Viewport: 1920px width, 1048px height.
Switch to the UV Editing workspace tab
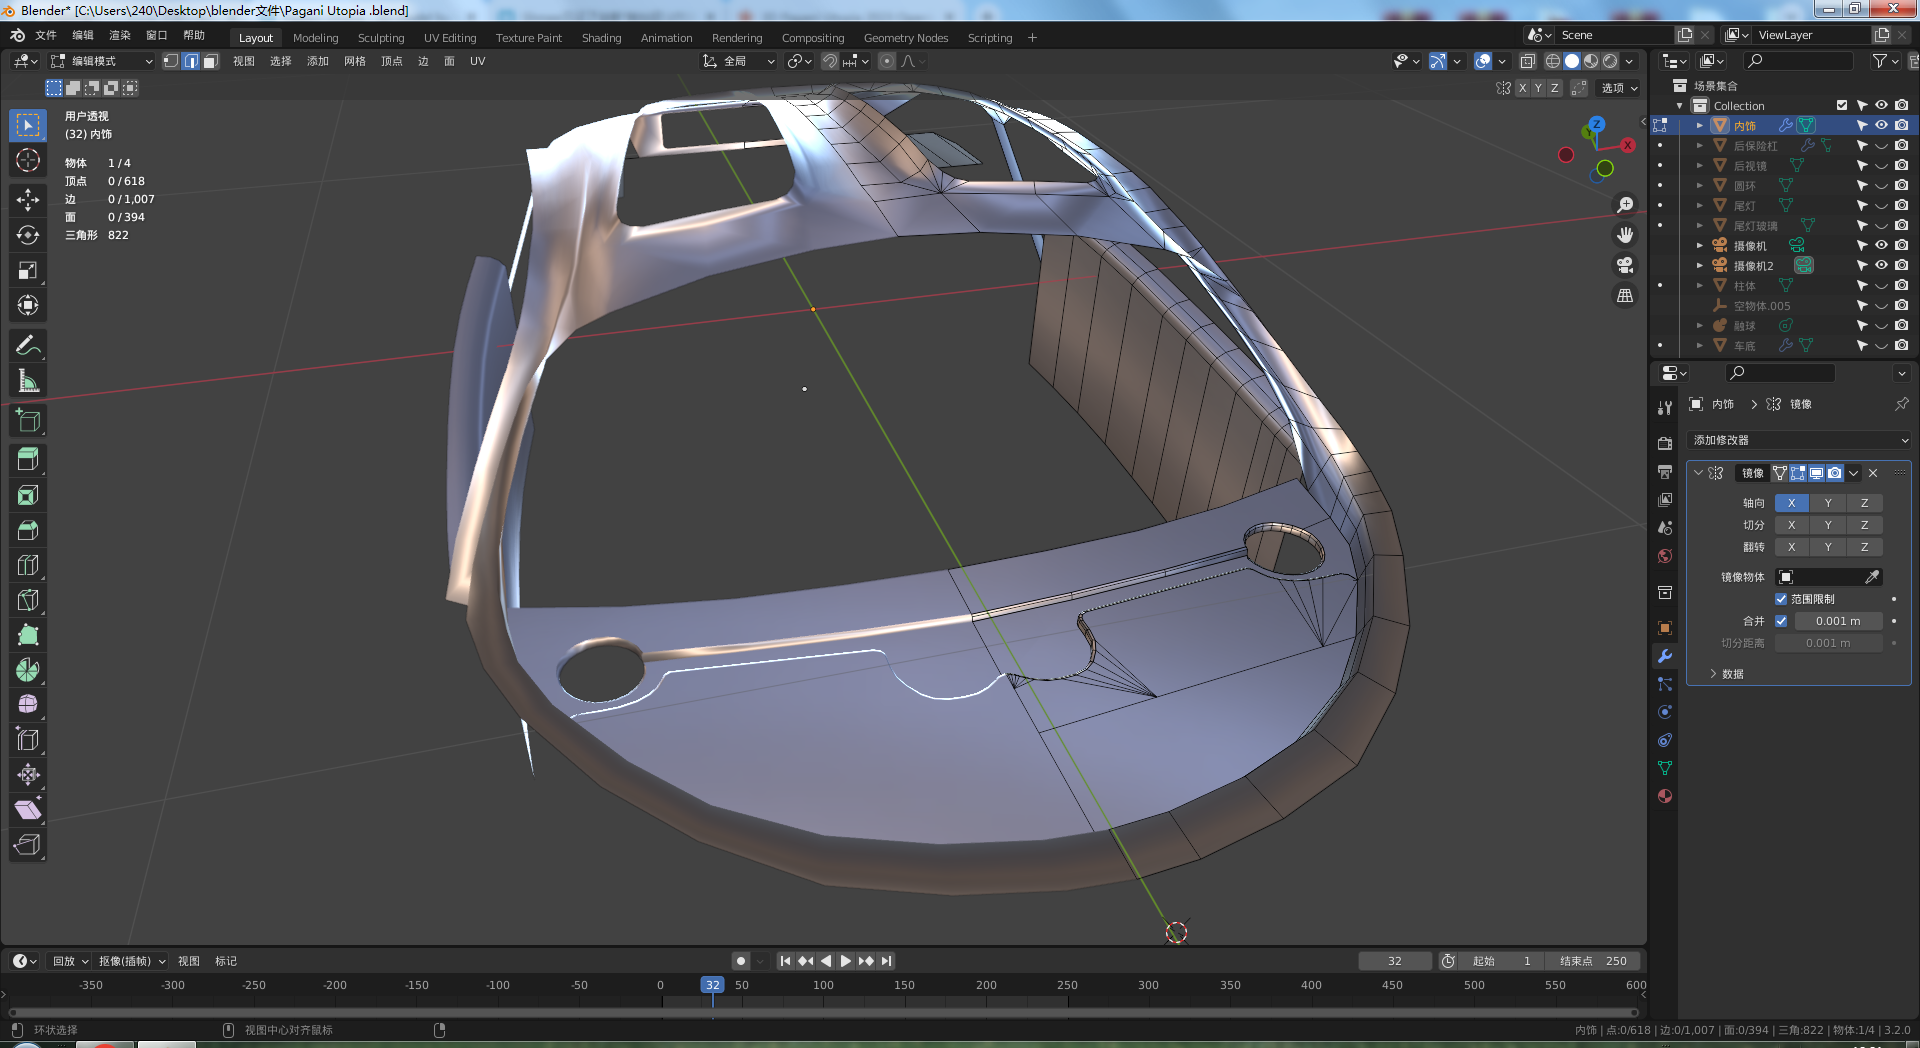450,38
